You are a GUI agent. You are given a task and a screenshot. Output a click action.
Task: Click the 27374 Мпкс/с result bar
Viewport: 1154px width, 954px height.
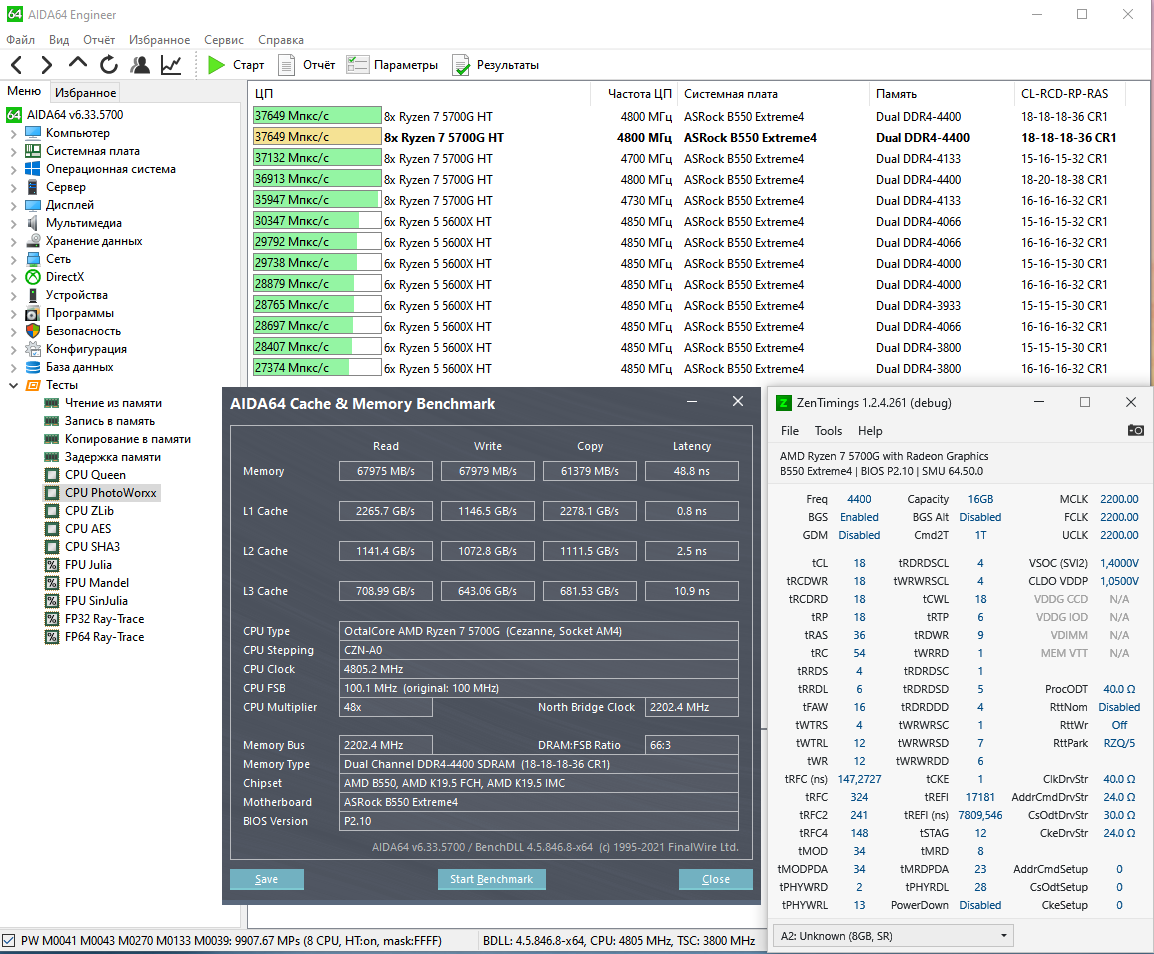[317, 368]
